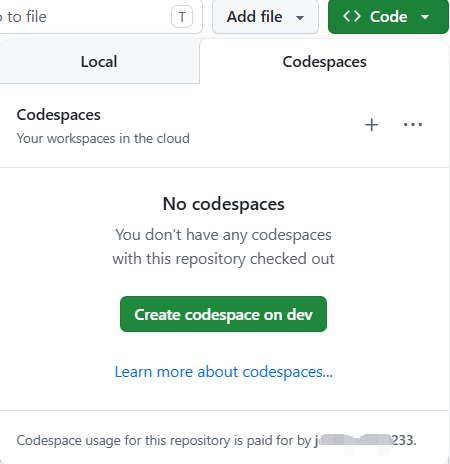450x464 pixels.
Task: Click the plus icon to create codespace
Action: coord(371,125)
